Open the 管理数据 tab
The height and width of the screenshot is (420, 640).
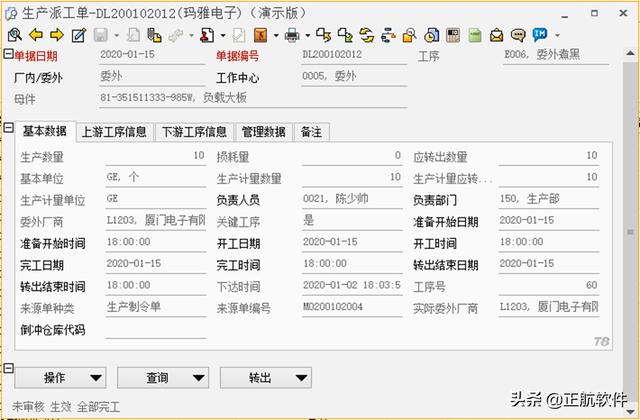click(x=264, y=132)
